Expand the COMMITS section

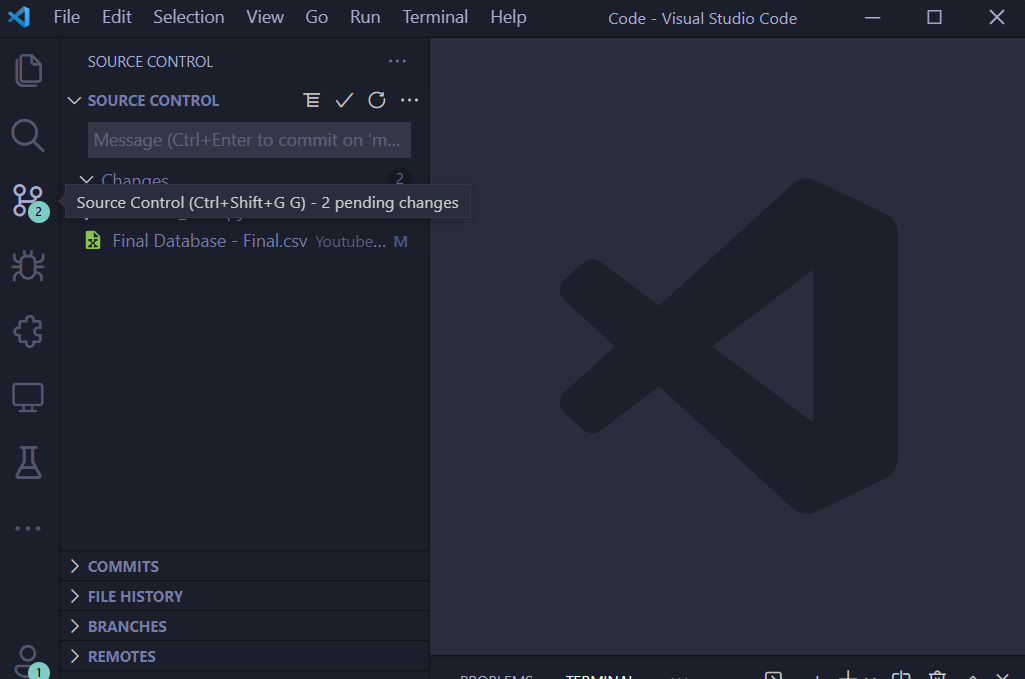(x=245, y=566)
